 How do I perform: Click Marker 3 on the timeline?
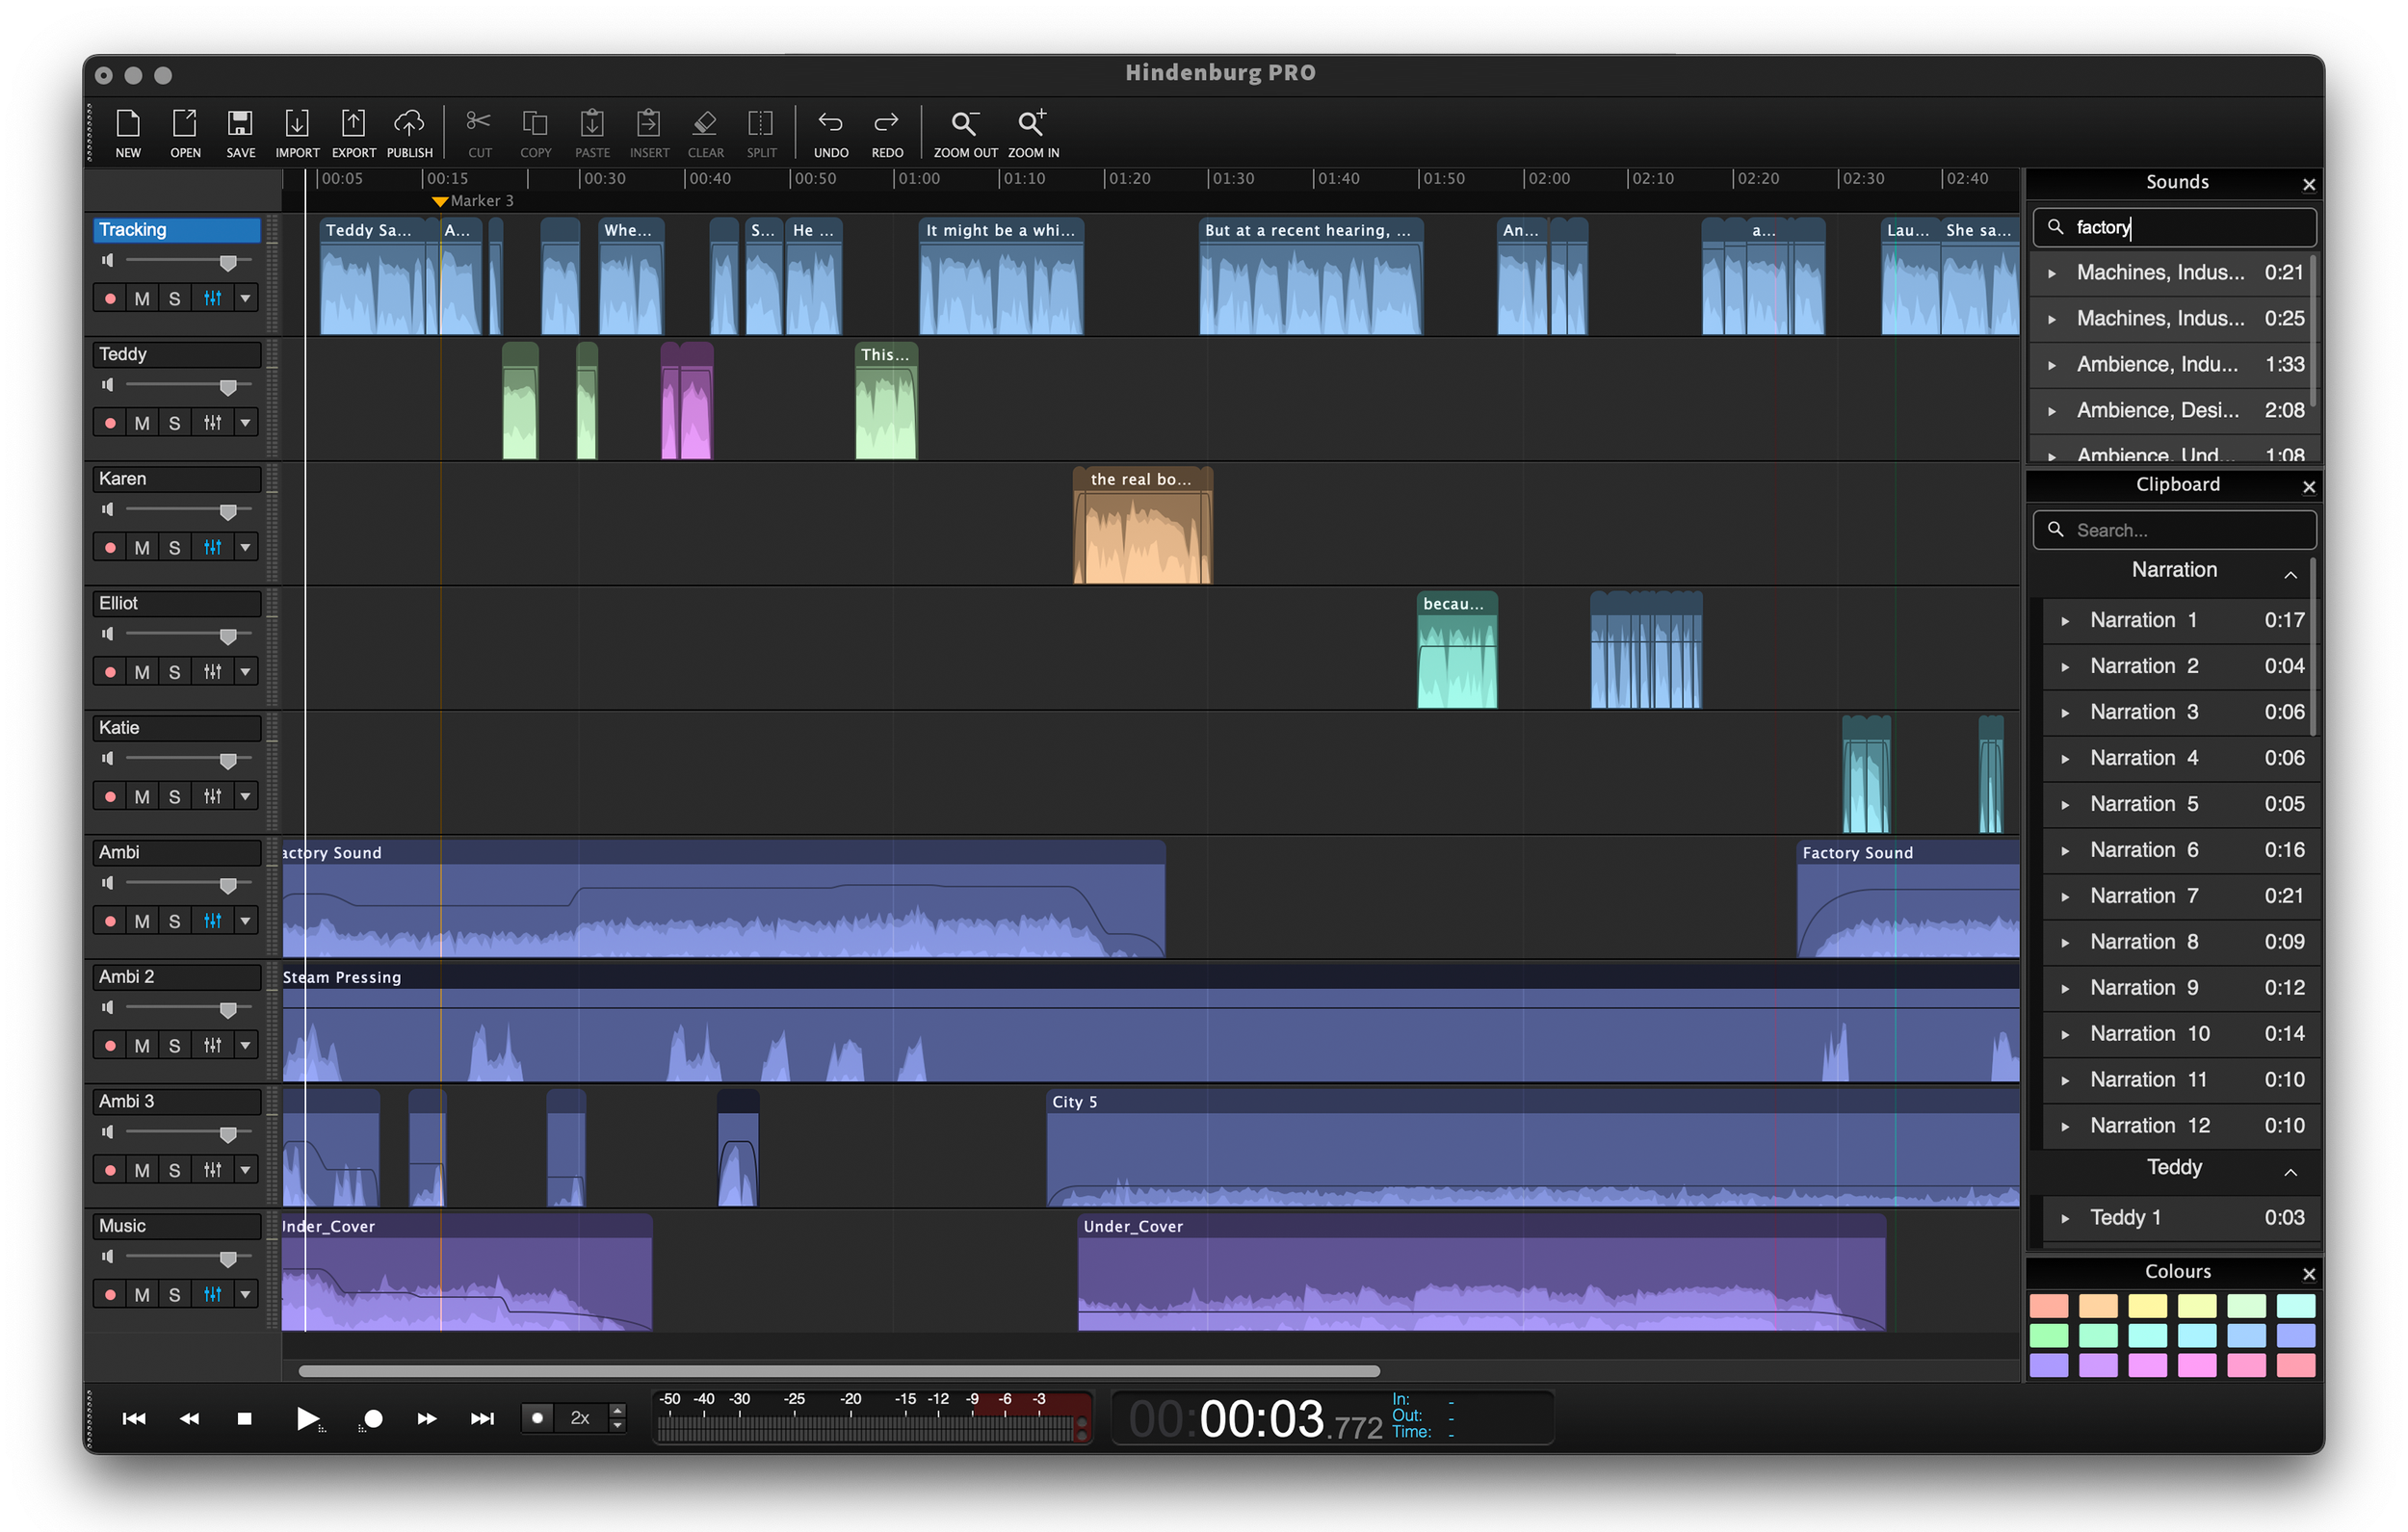pyautogui.click(x=473, y=201)
